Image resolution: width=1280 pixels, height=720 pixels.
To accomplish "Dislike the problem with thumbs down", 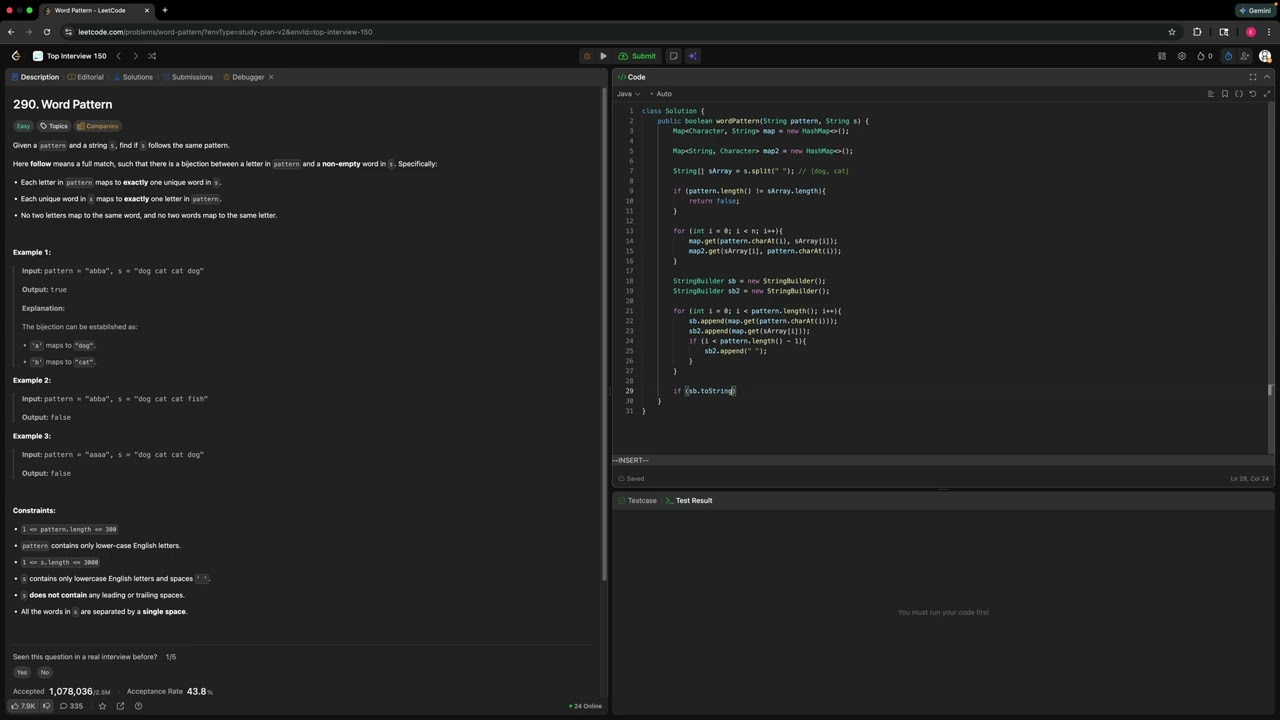I will (x=46, y=706).
